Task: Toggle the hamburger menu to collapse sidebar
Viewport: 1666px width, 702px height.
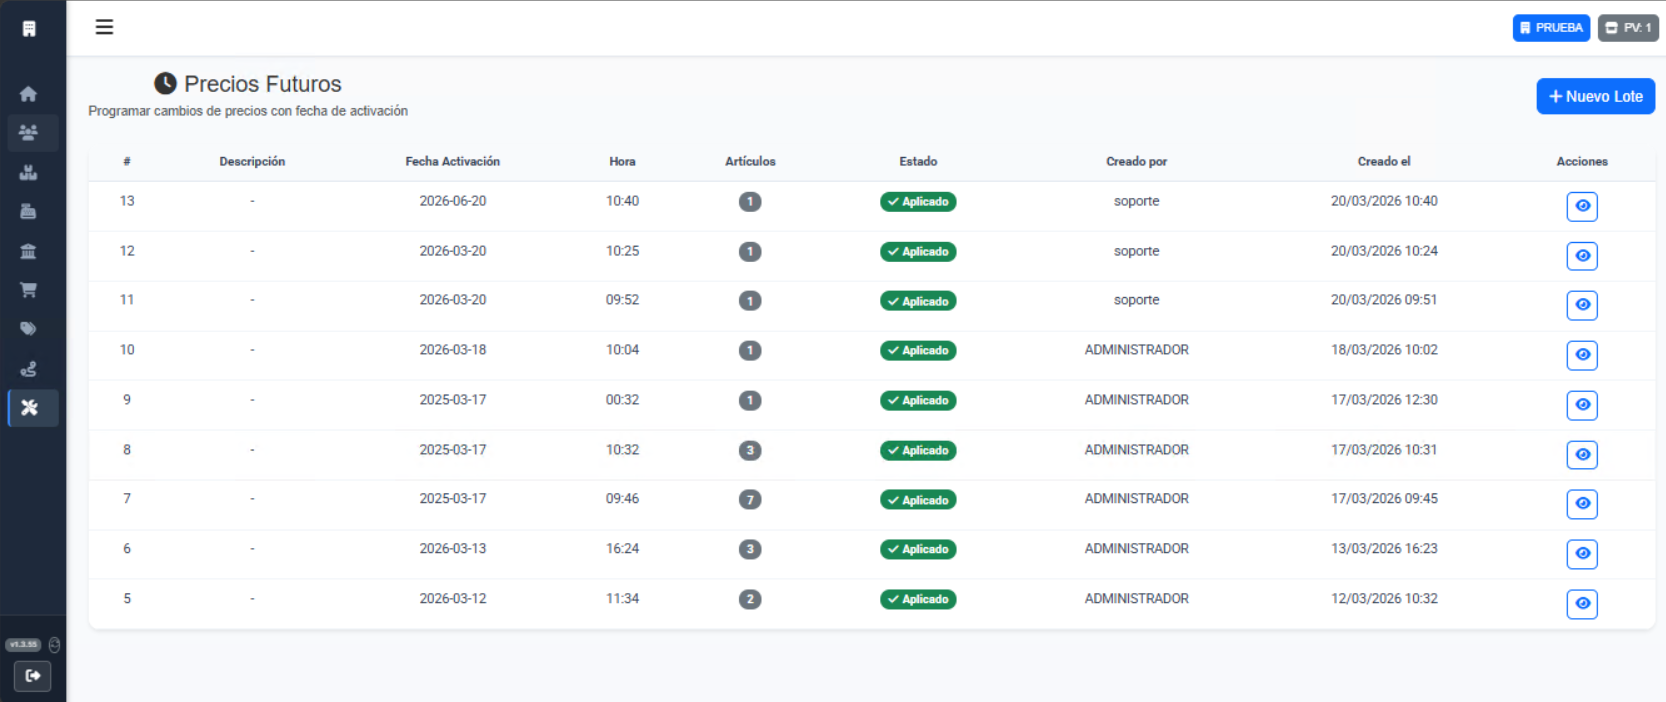Action: (x=104, y=27)
